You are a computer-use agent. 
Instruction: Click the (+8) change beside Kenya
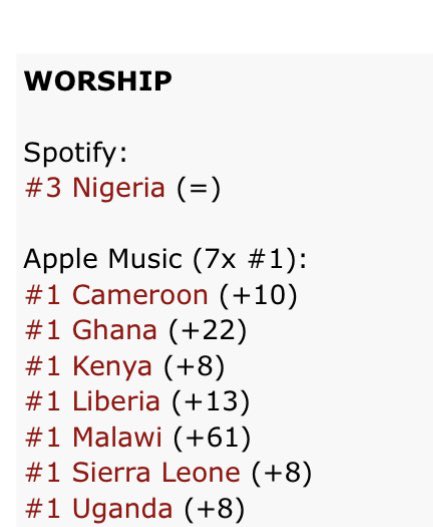(194, 367)
